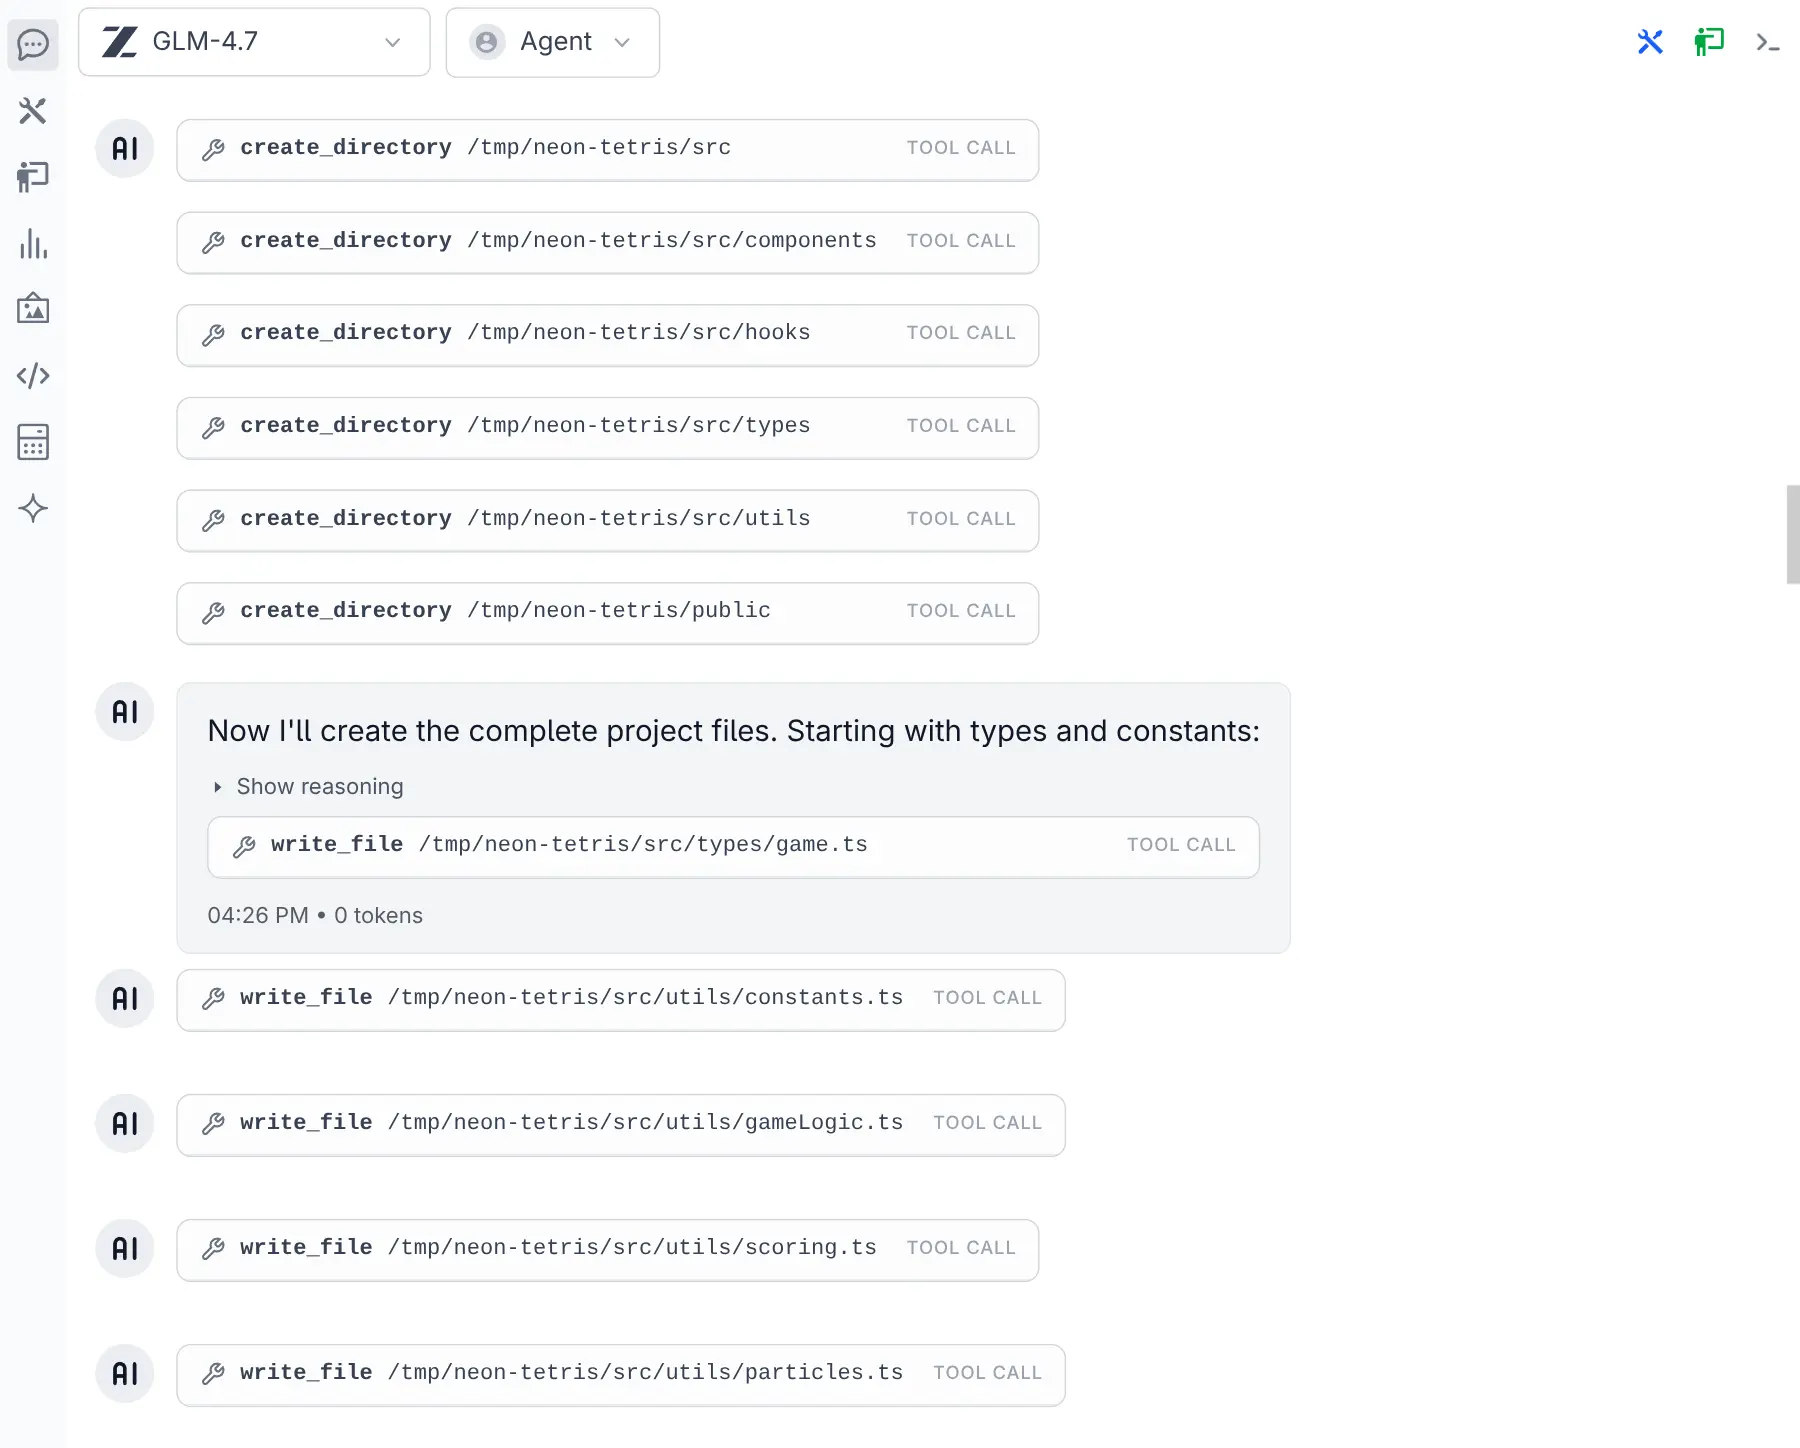Open the sparkle star icon in sidebar
Viewport: 1800px width, 1448px height.
pos(33,508)
